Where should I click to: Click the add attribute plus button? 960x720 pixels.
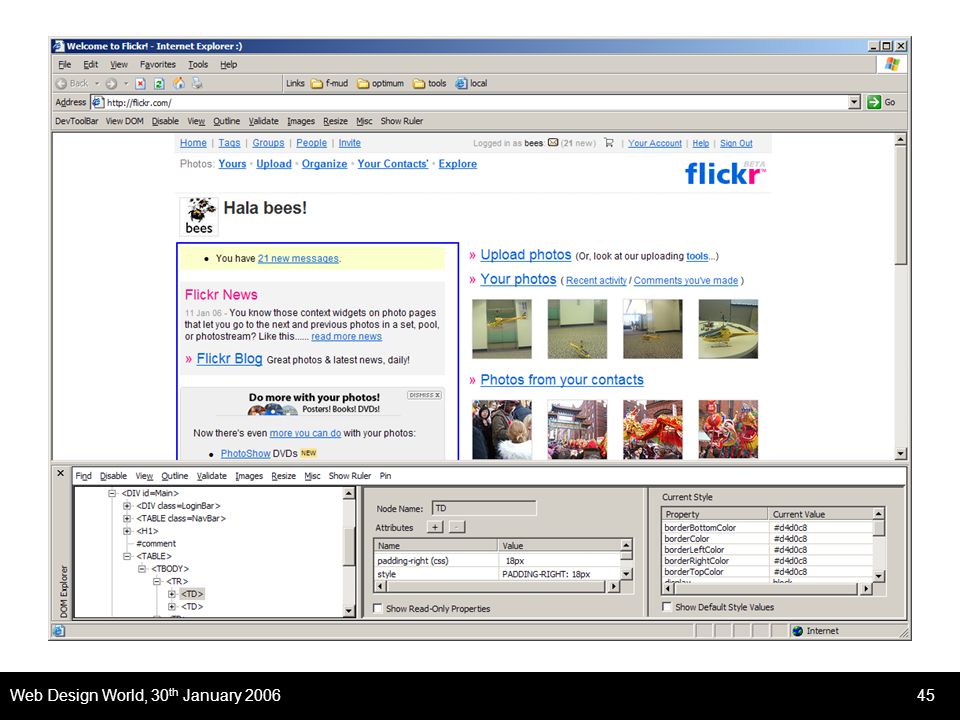pos(435,527)
